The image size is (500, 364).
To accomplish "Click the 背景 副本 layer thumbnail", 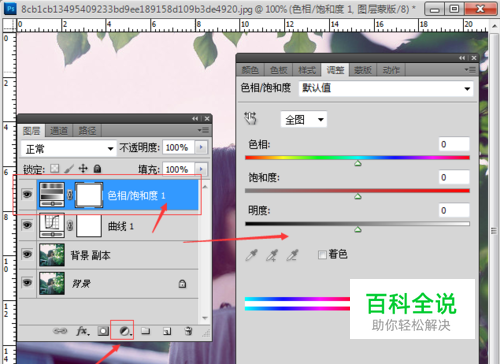I will tap(52, 255).
